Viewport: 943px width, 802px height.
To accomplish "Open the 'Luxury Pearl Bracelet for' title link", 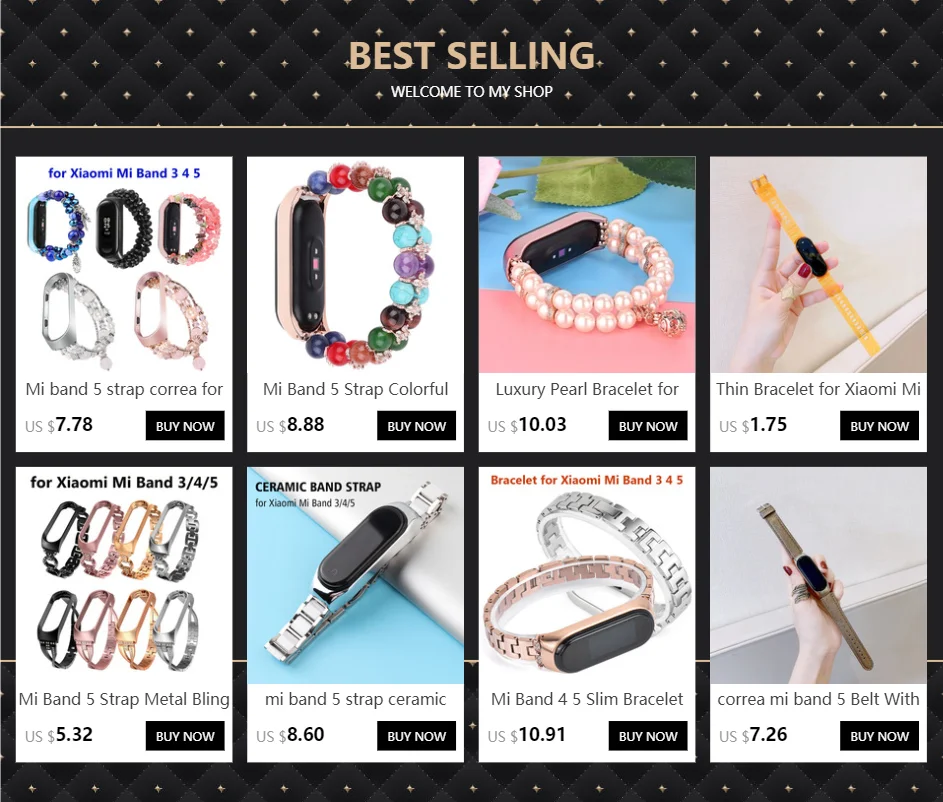I will (587, 389).
